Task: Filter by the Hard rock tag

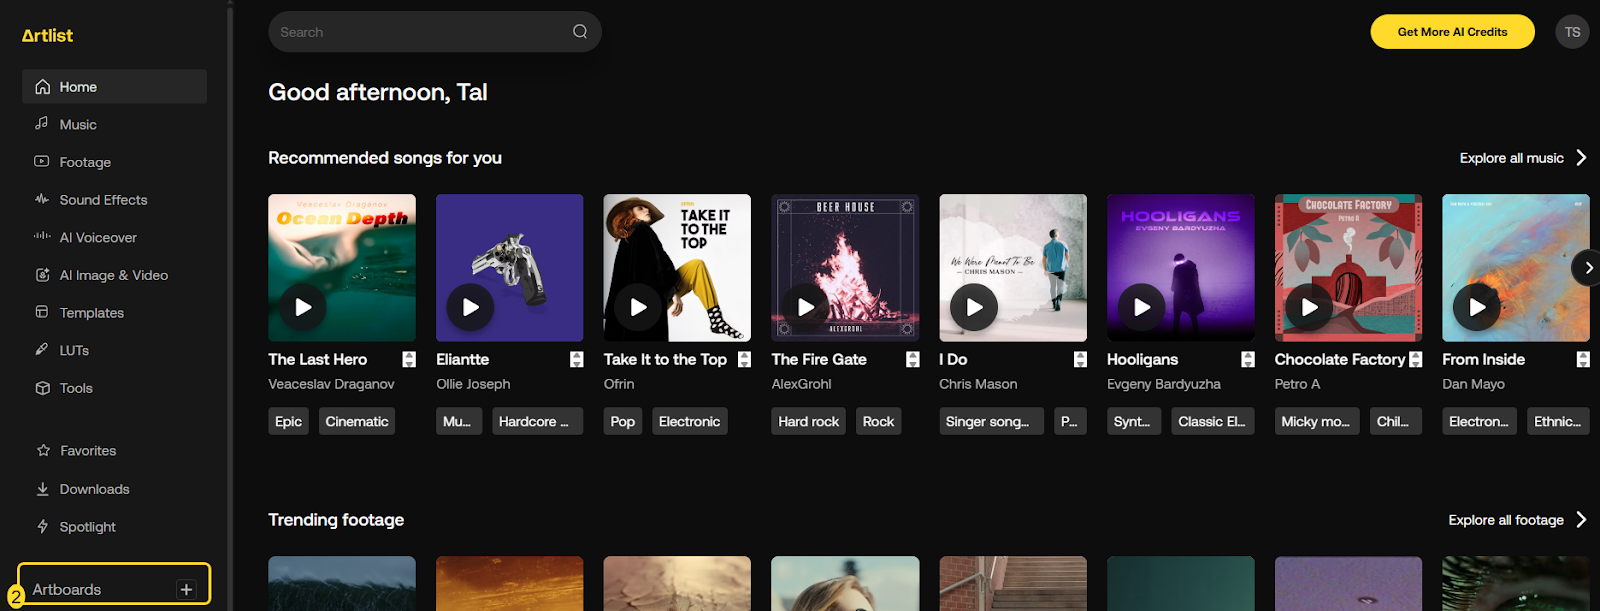Action: 808,421
